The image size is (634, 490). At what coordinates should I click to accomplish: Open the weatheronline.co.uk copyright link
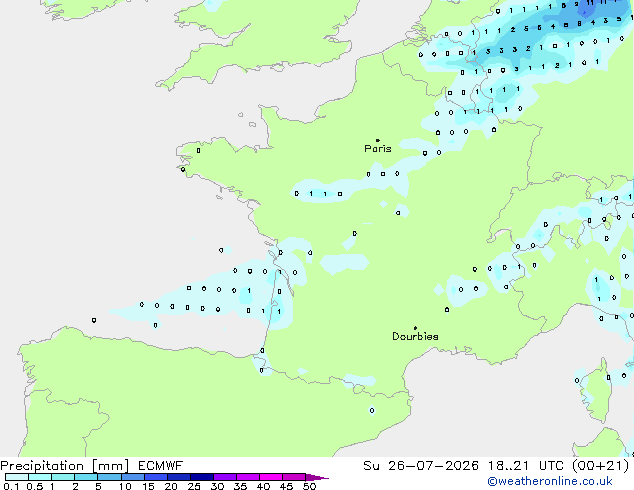point(550,481)
